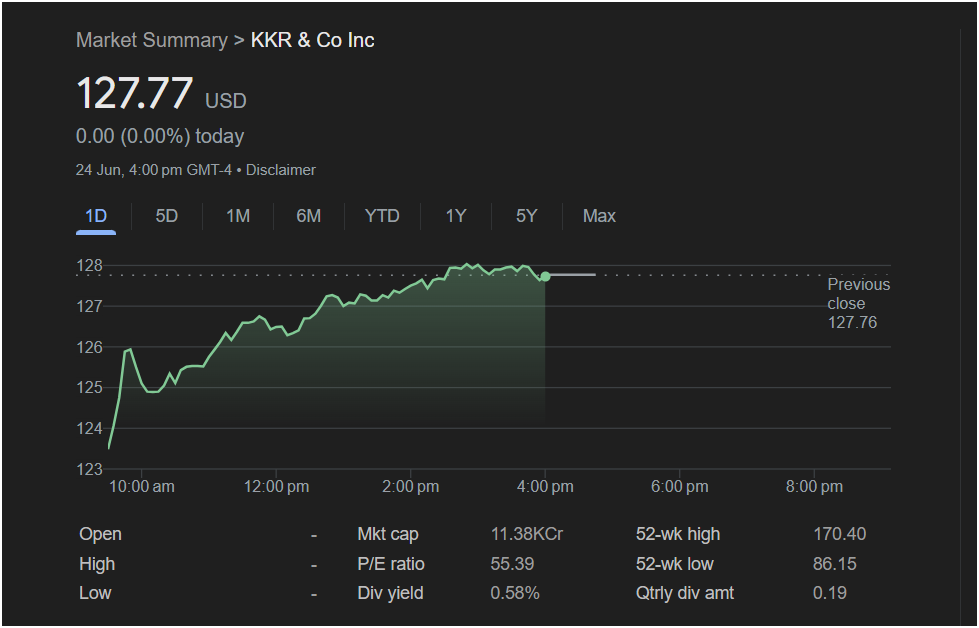Click the 0.00 (0.00%) today change text
Screen dimensions: 979x628
click(160, 136)
